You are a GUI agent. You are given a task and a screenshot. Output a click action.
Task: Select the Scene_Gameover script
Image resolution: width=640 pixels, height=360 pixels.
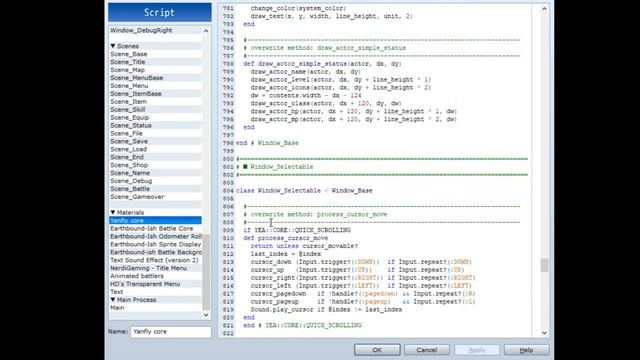(156, 197)
